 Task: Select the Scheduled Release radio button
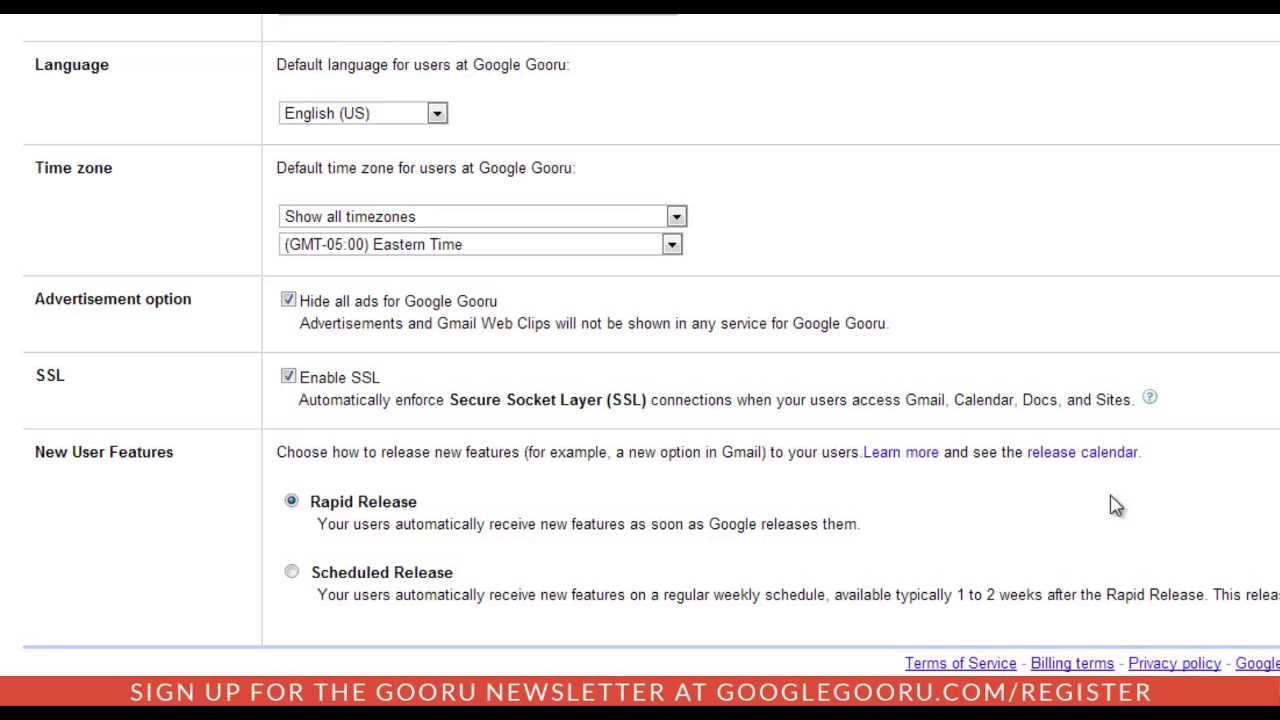click(291, 571)
